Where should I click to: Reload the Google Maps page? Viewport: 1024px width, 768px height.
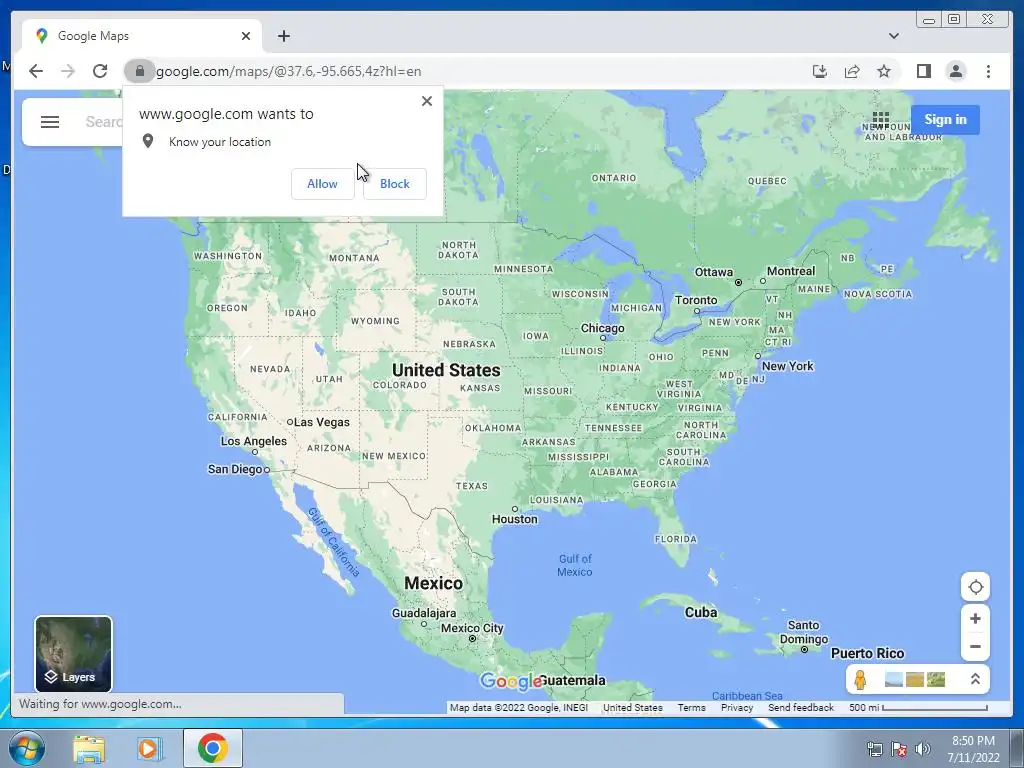100,71
